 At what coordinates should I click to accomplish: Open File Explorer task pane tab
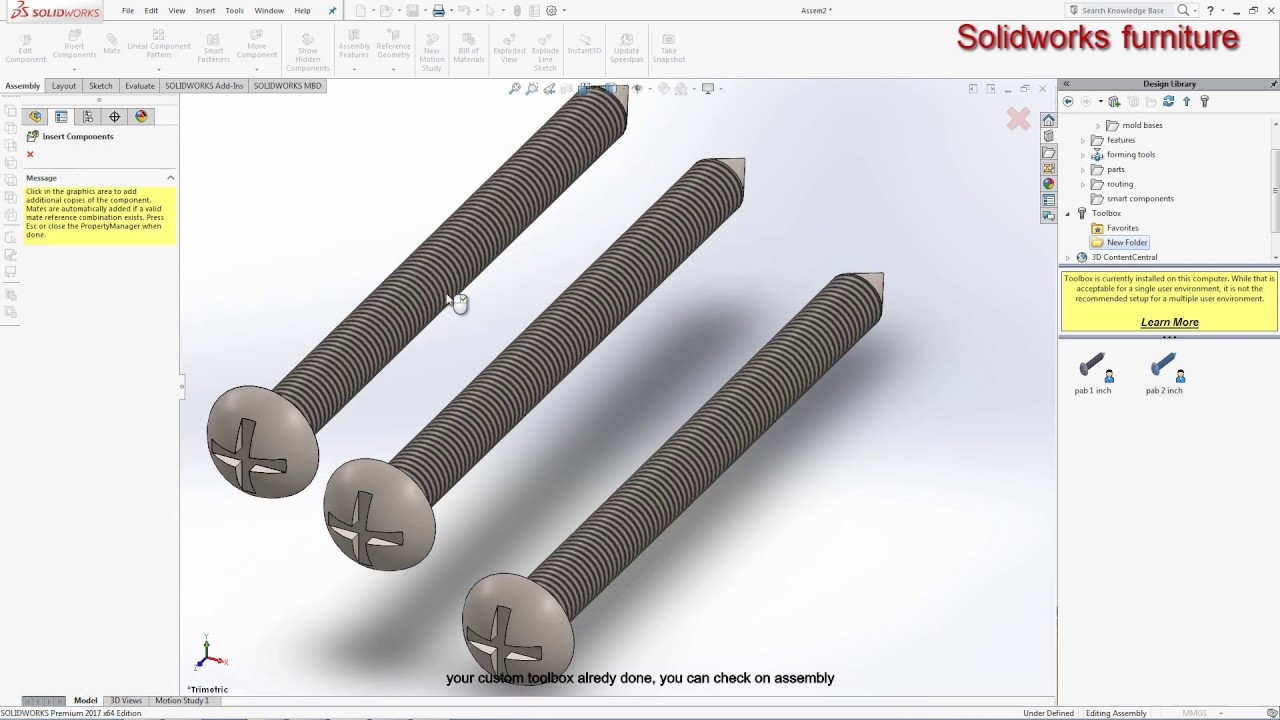(1048, 152)
